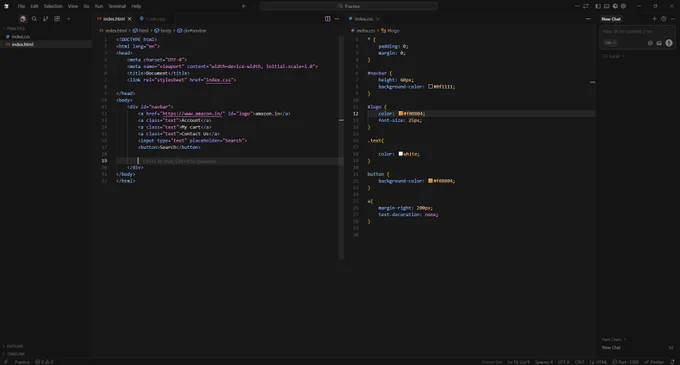
Task: Open New Chat entry in past chats list
Action: point(637,348)
